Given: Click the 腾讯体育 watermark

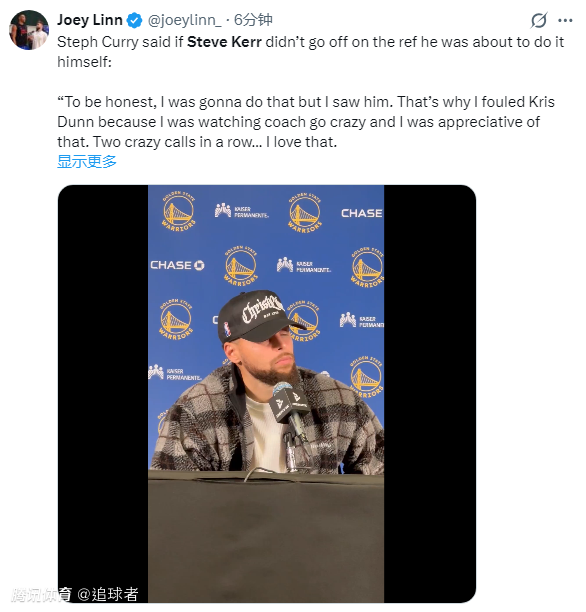Looking at the screenshot, I should 42,594.
